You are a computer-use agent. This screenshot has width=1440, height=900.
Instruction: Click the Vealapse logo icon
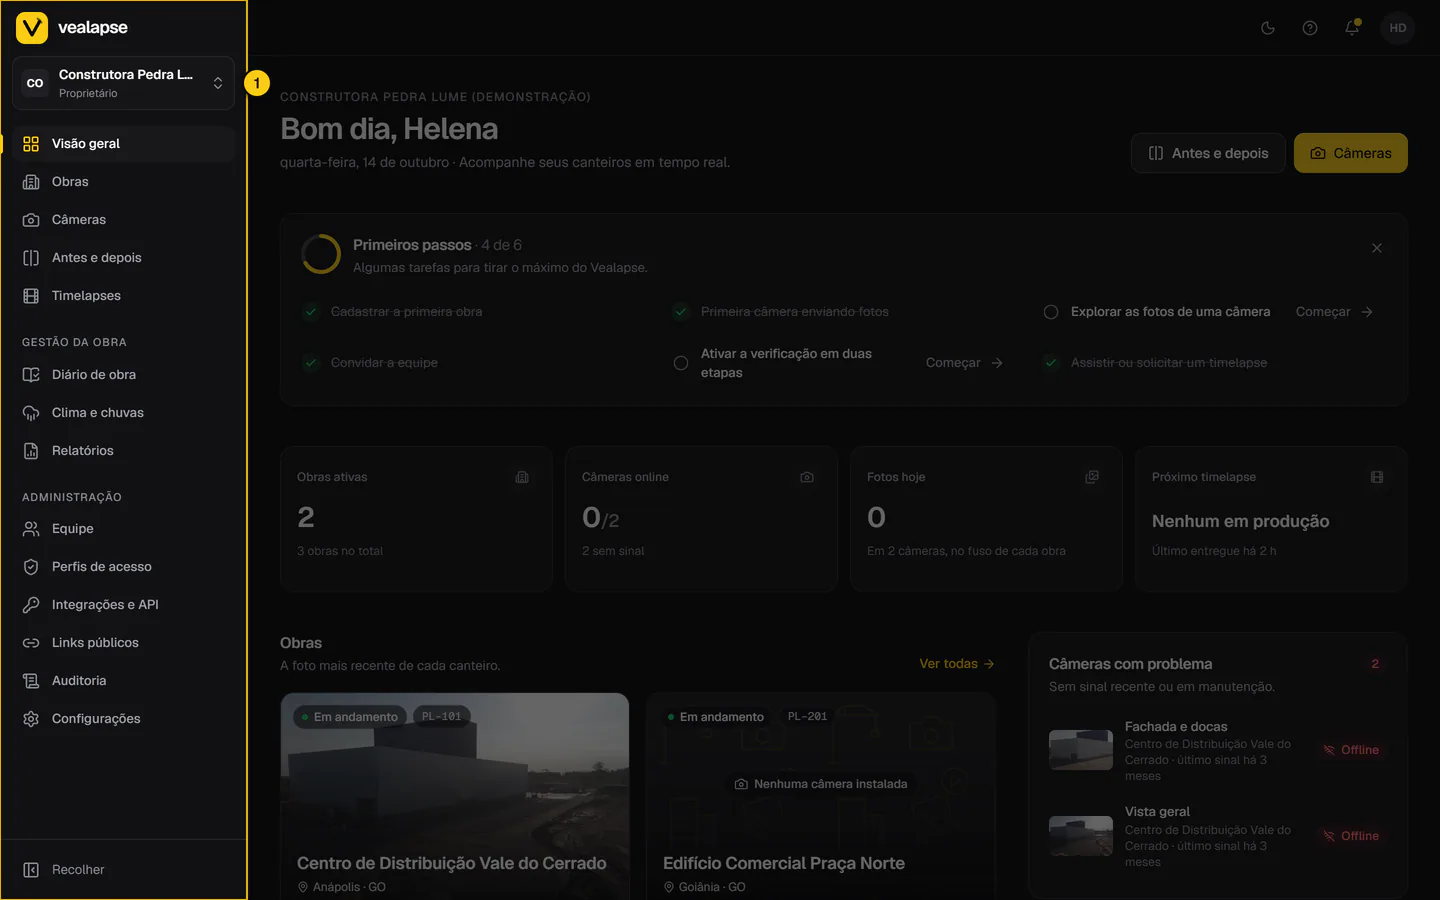32,28
